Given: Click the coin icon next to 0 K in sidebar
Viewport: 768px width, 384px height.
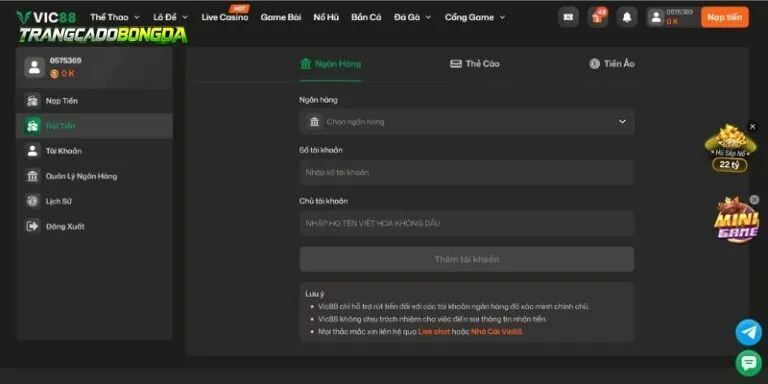Looking at the screenshot, I should 54,74.
